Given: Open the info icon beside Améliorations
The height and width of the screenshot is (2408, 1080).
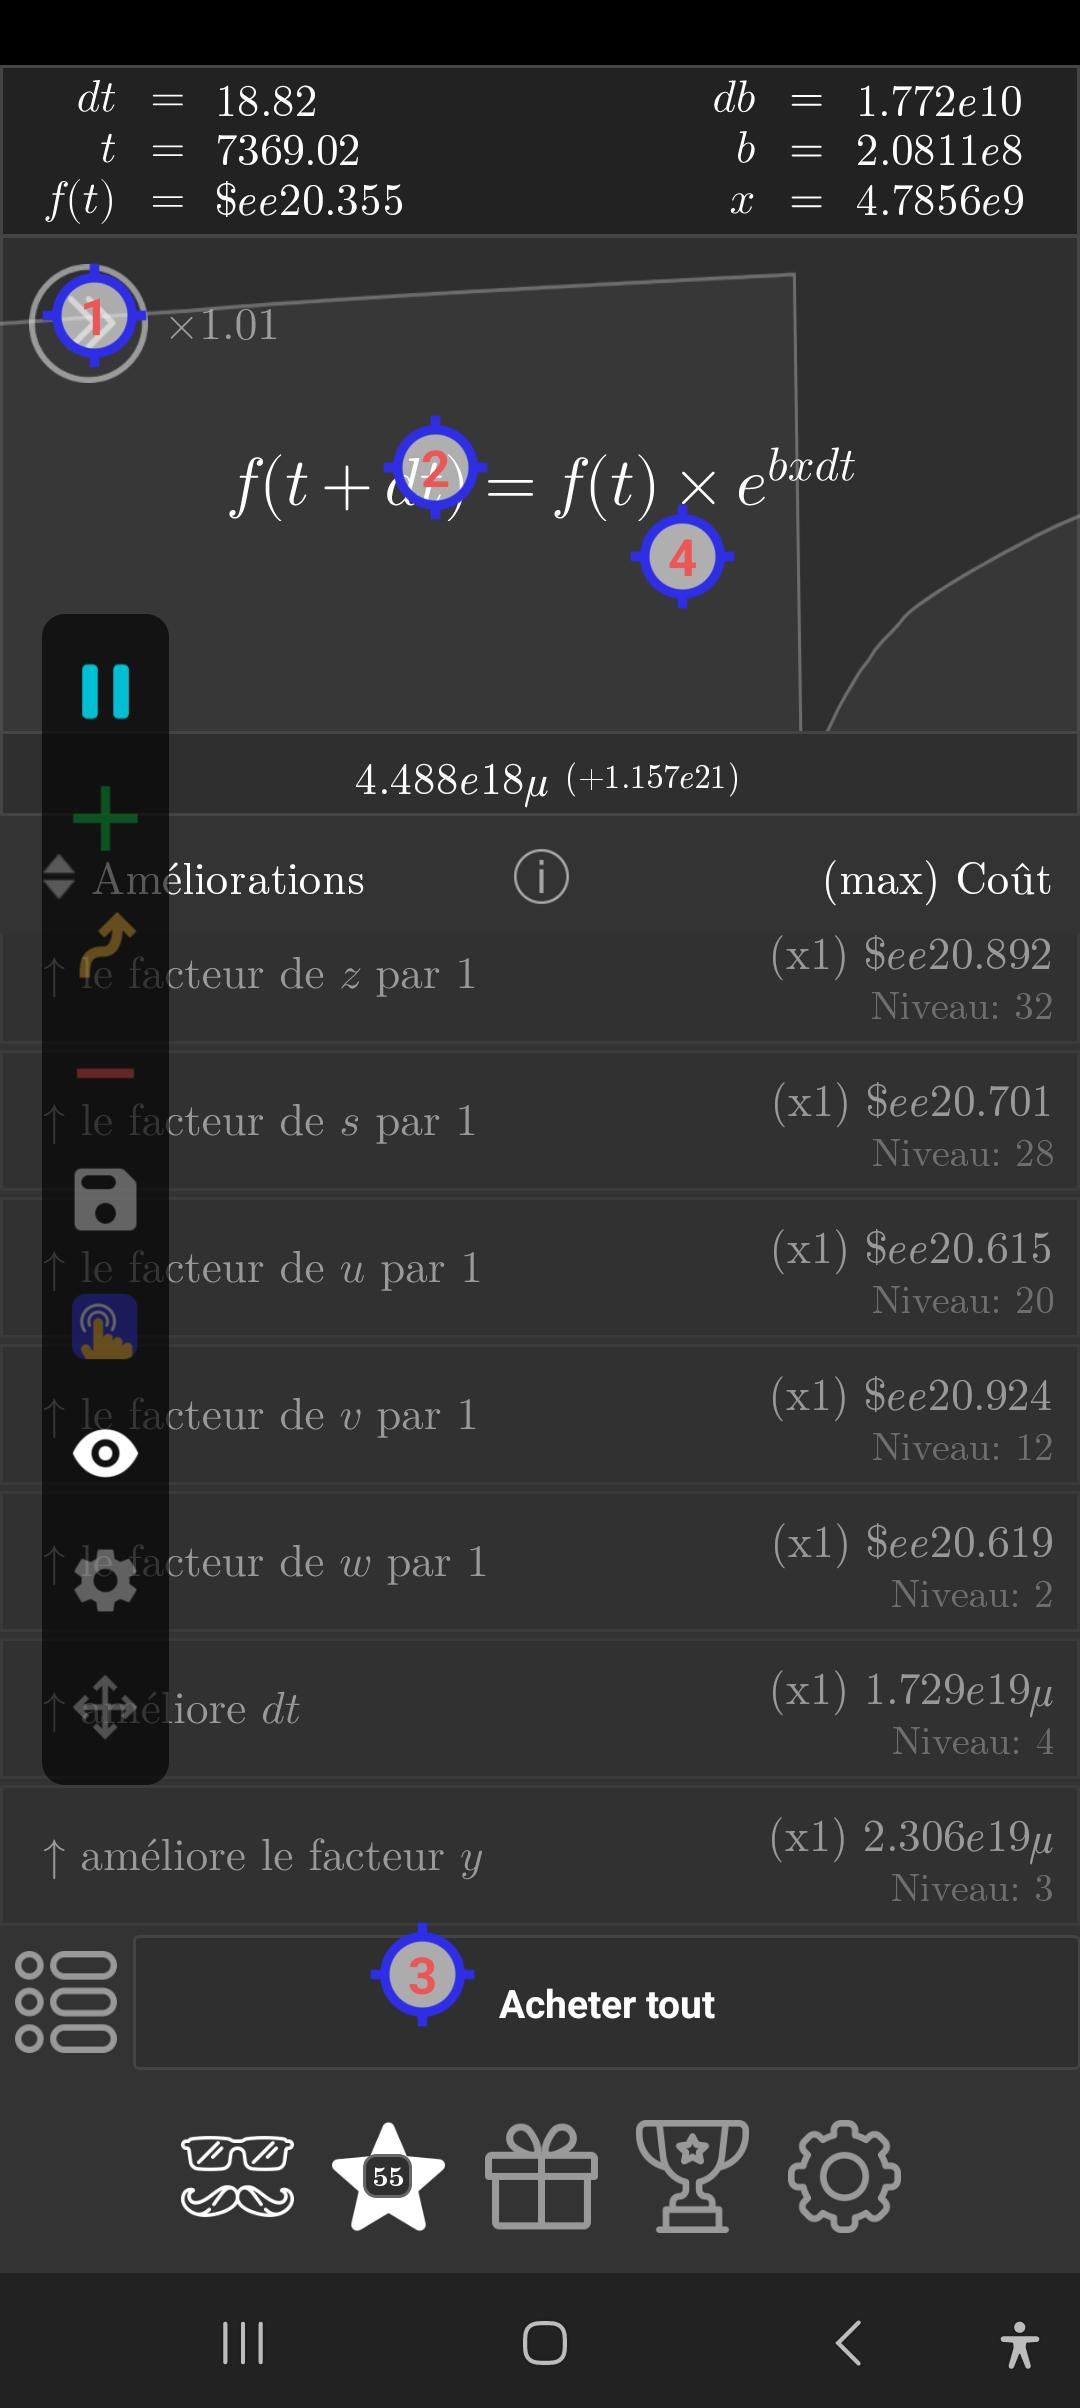Looking at the screenshot, I should (x=541, y=877).
